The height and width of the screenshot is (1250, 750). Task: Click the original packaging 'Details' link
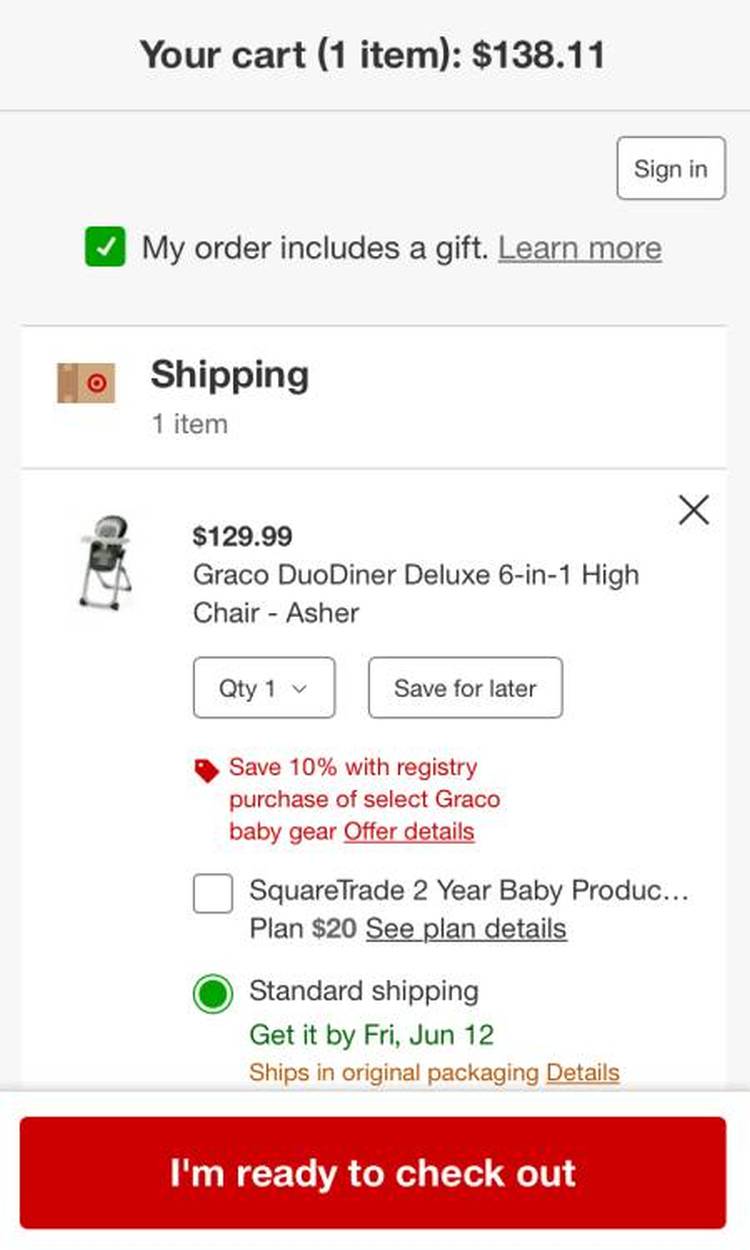582,1073
